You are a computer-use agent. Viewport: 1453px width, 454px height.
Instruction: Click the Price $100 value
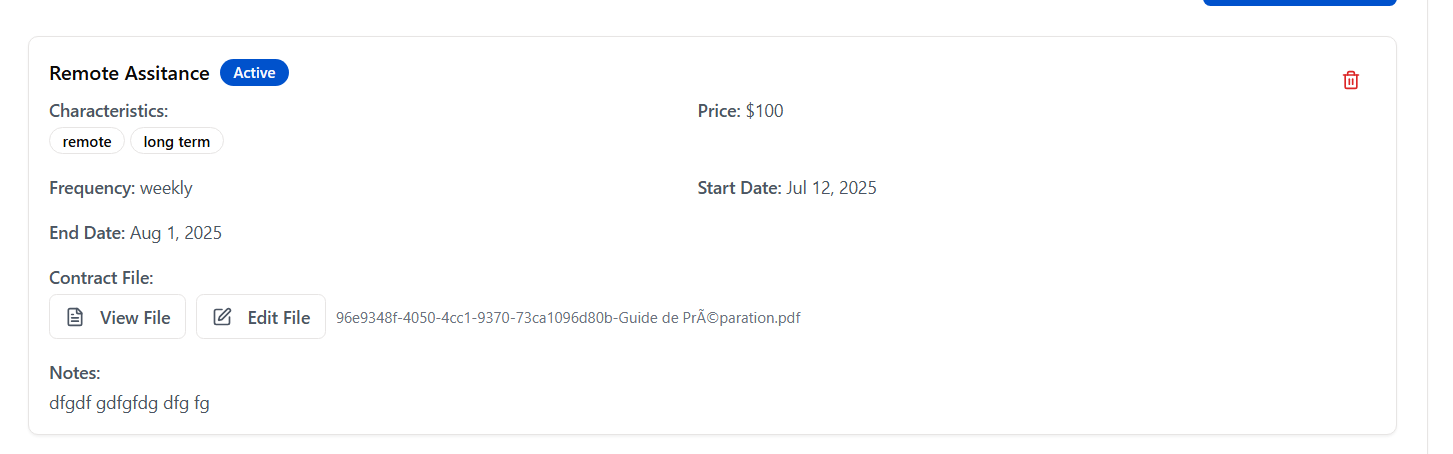coord(764,111)
